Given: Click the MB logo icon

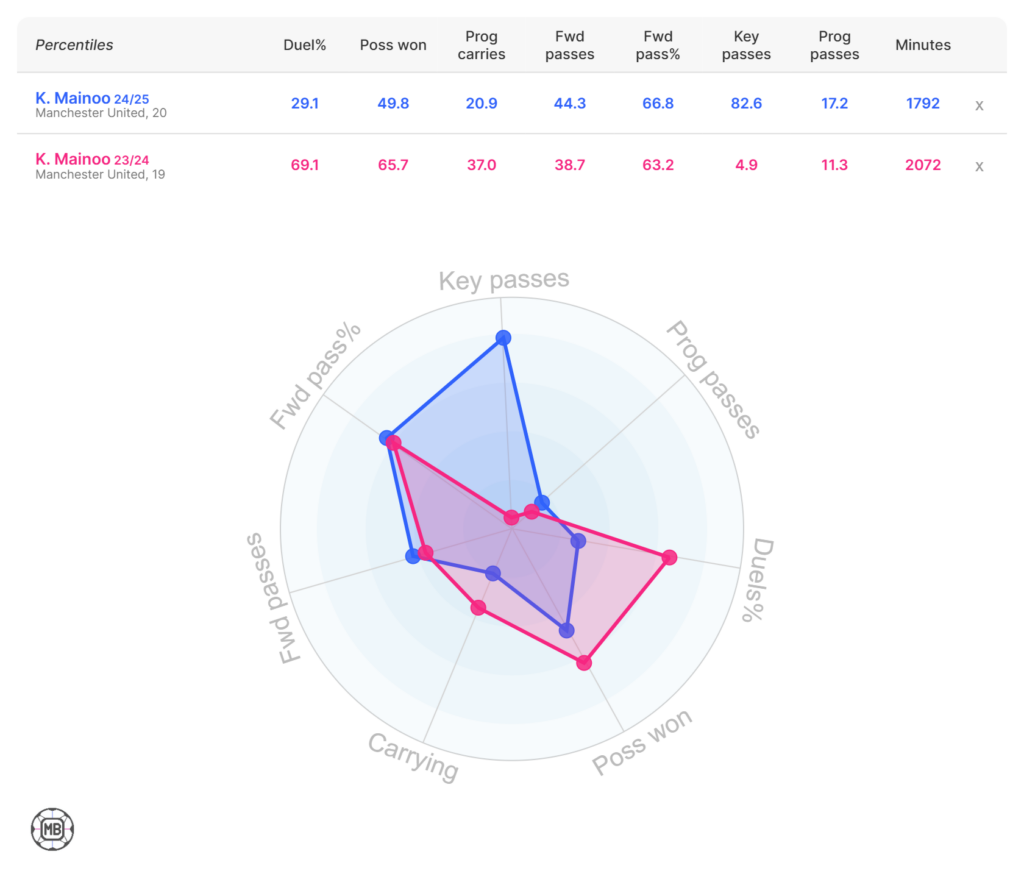Looking at the screenshot, I should point(52,829).
